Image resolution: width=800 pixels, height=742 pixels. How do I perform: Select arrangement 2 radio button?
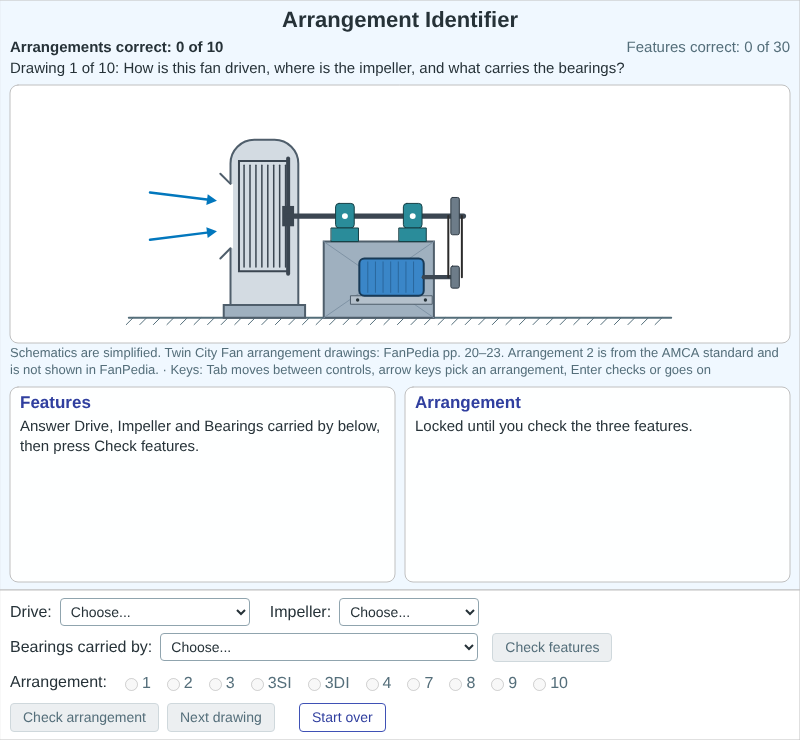(x=173, y=684)
